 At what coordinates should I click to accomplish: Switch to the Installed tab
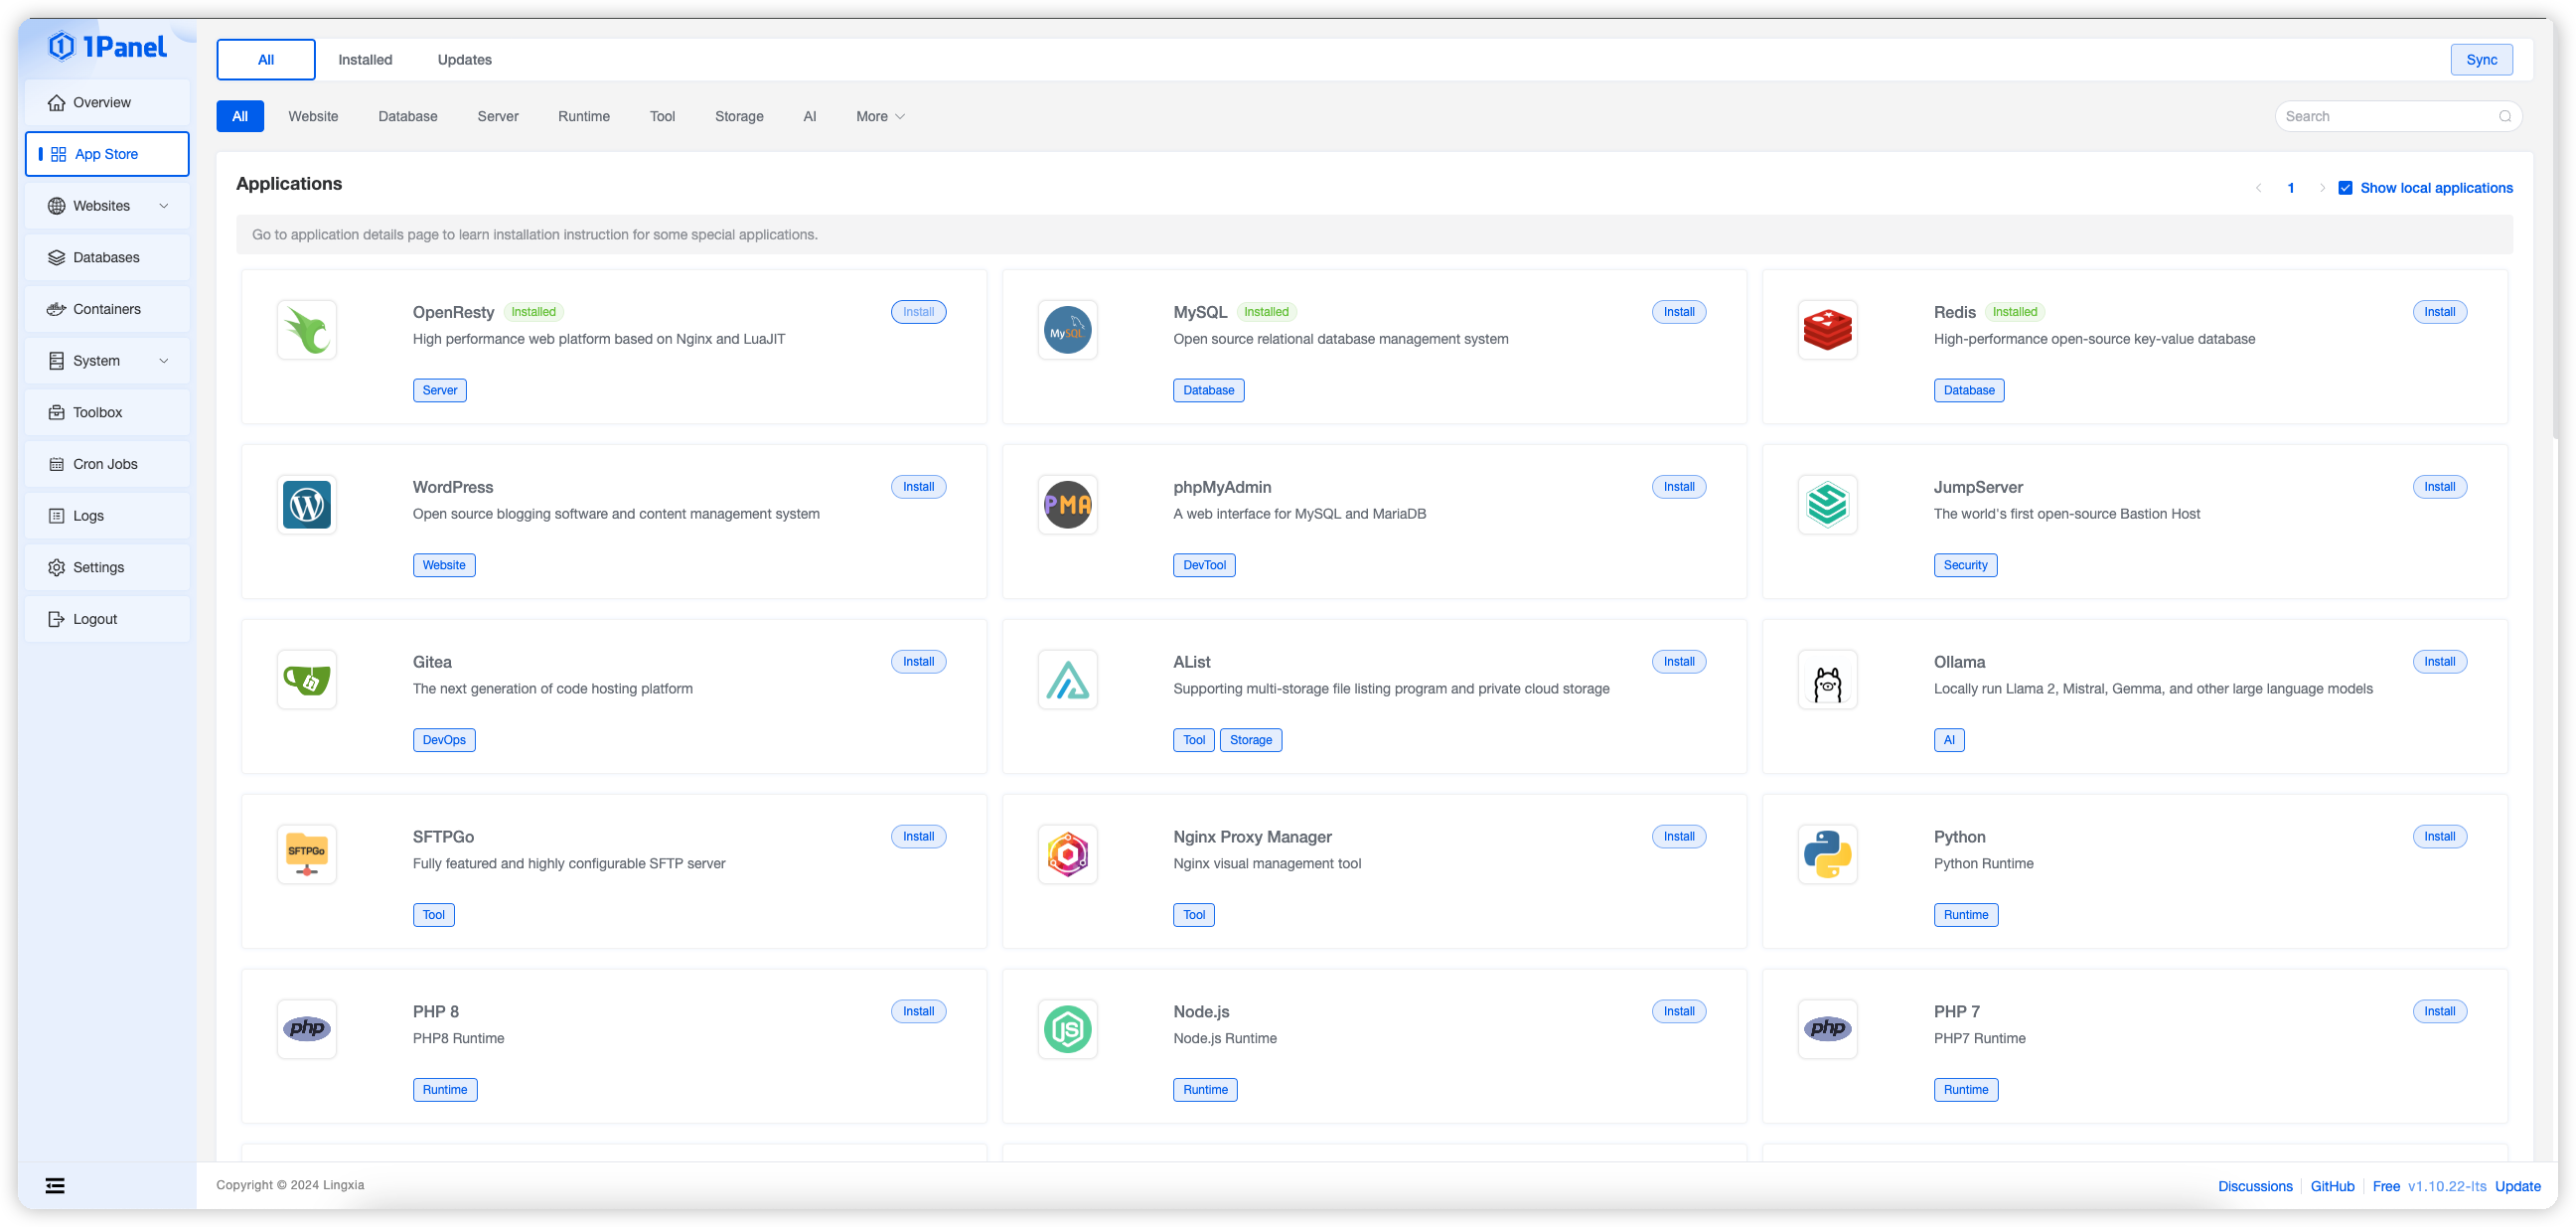pyautogui.click(x=365, y=60)
